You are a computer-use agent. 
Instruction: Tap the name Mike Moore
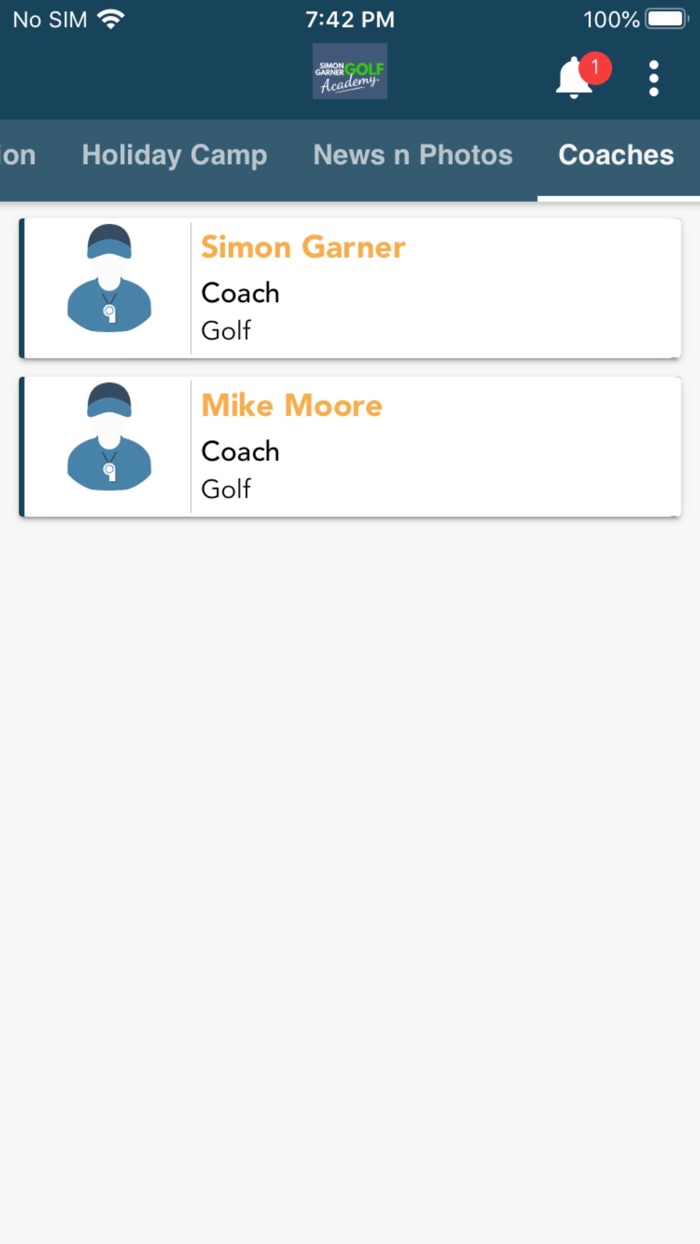tap(291, 404)
